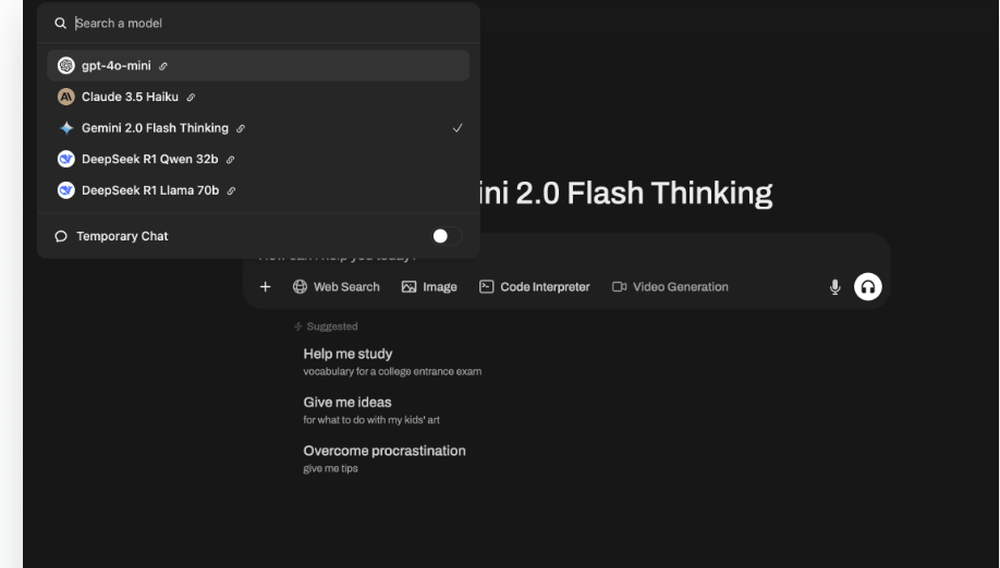This screenshot has height=568, width=1000.
Task: Click the Image picture icon
Action: (x=409, y=287)
